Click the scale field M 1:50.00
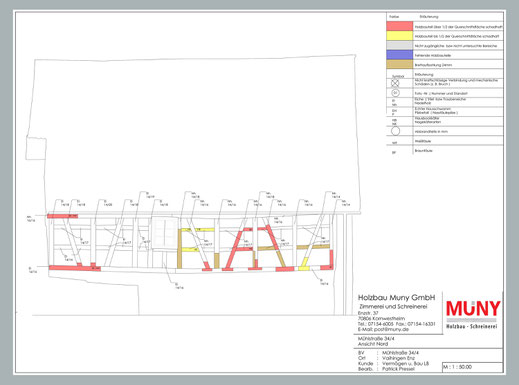 (x=472, y=367)
